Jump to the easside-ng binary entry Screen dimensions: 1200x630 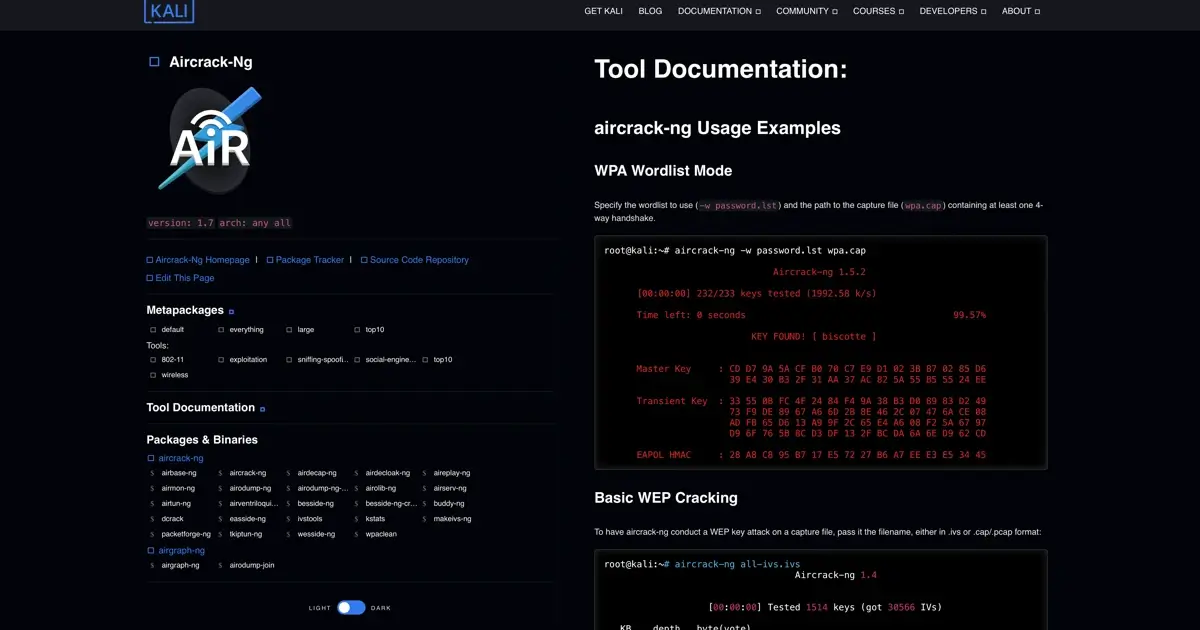pyautogui.click(x=247, y=519)
